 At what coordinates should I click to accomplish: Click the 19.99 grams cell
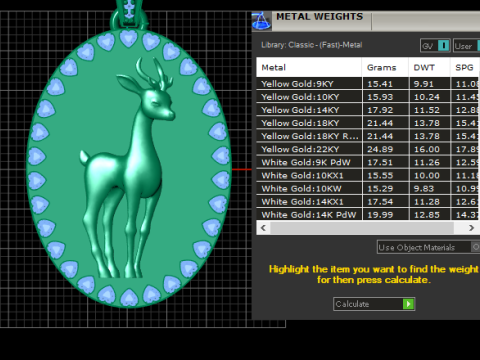click(x=385, y=214)
